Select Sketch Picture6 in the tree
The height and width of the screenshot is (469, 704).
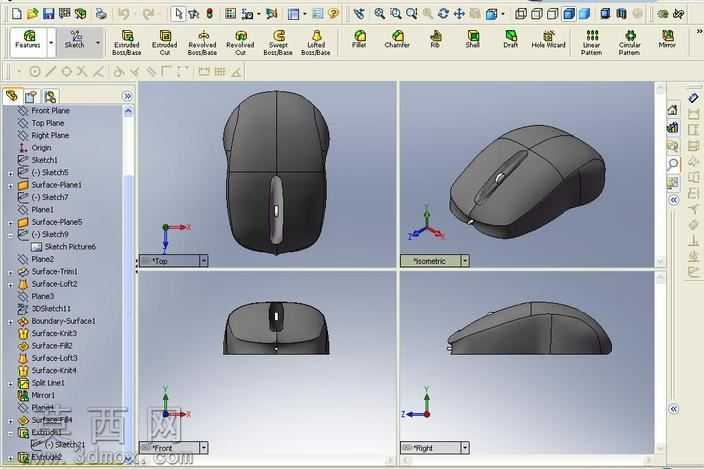tap(70, 247)
